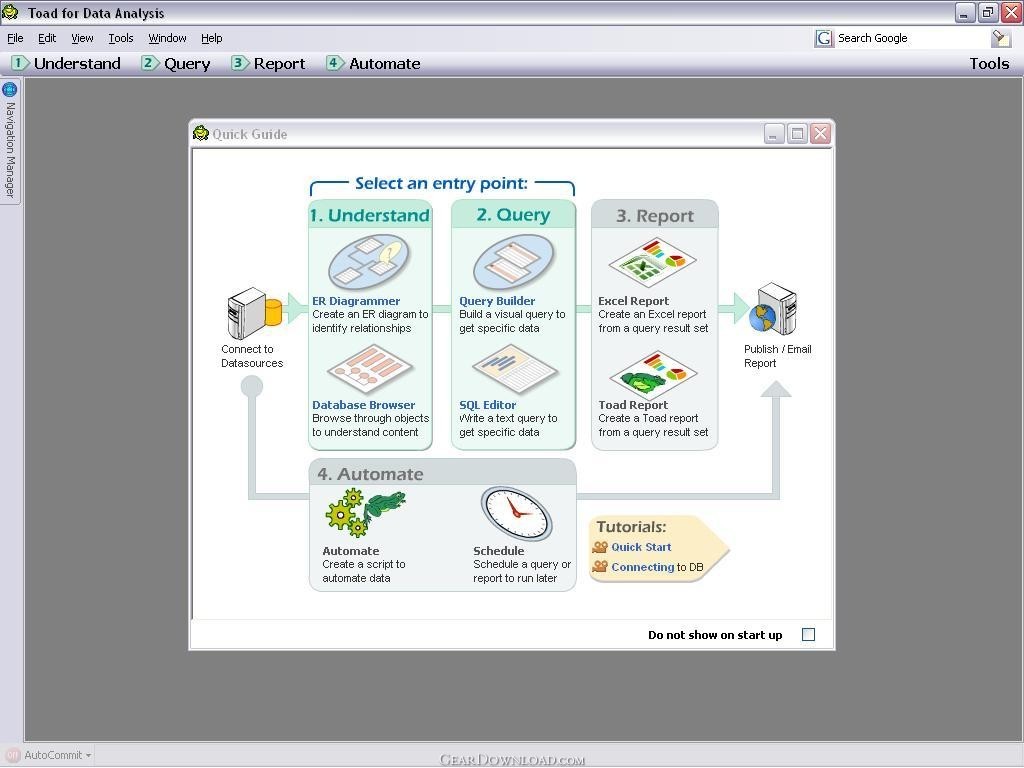The image size is (1024, 768).
Task: Expand the AutoCommit dropdown
Action: pos(88,756)
